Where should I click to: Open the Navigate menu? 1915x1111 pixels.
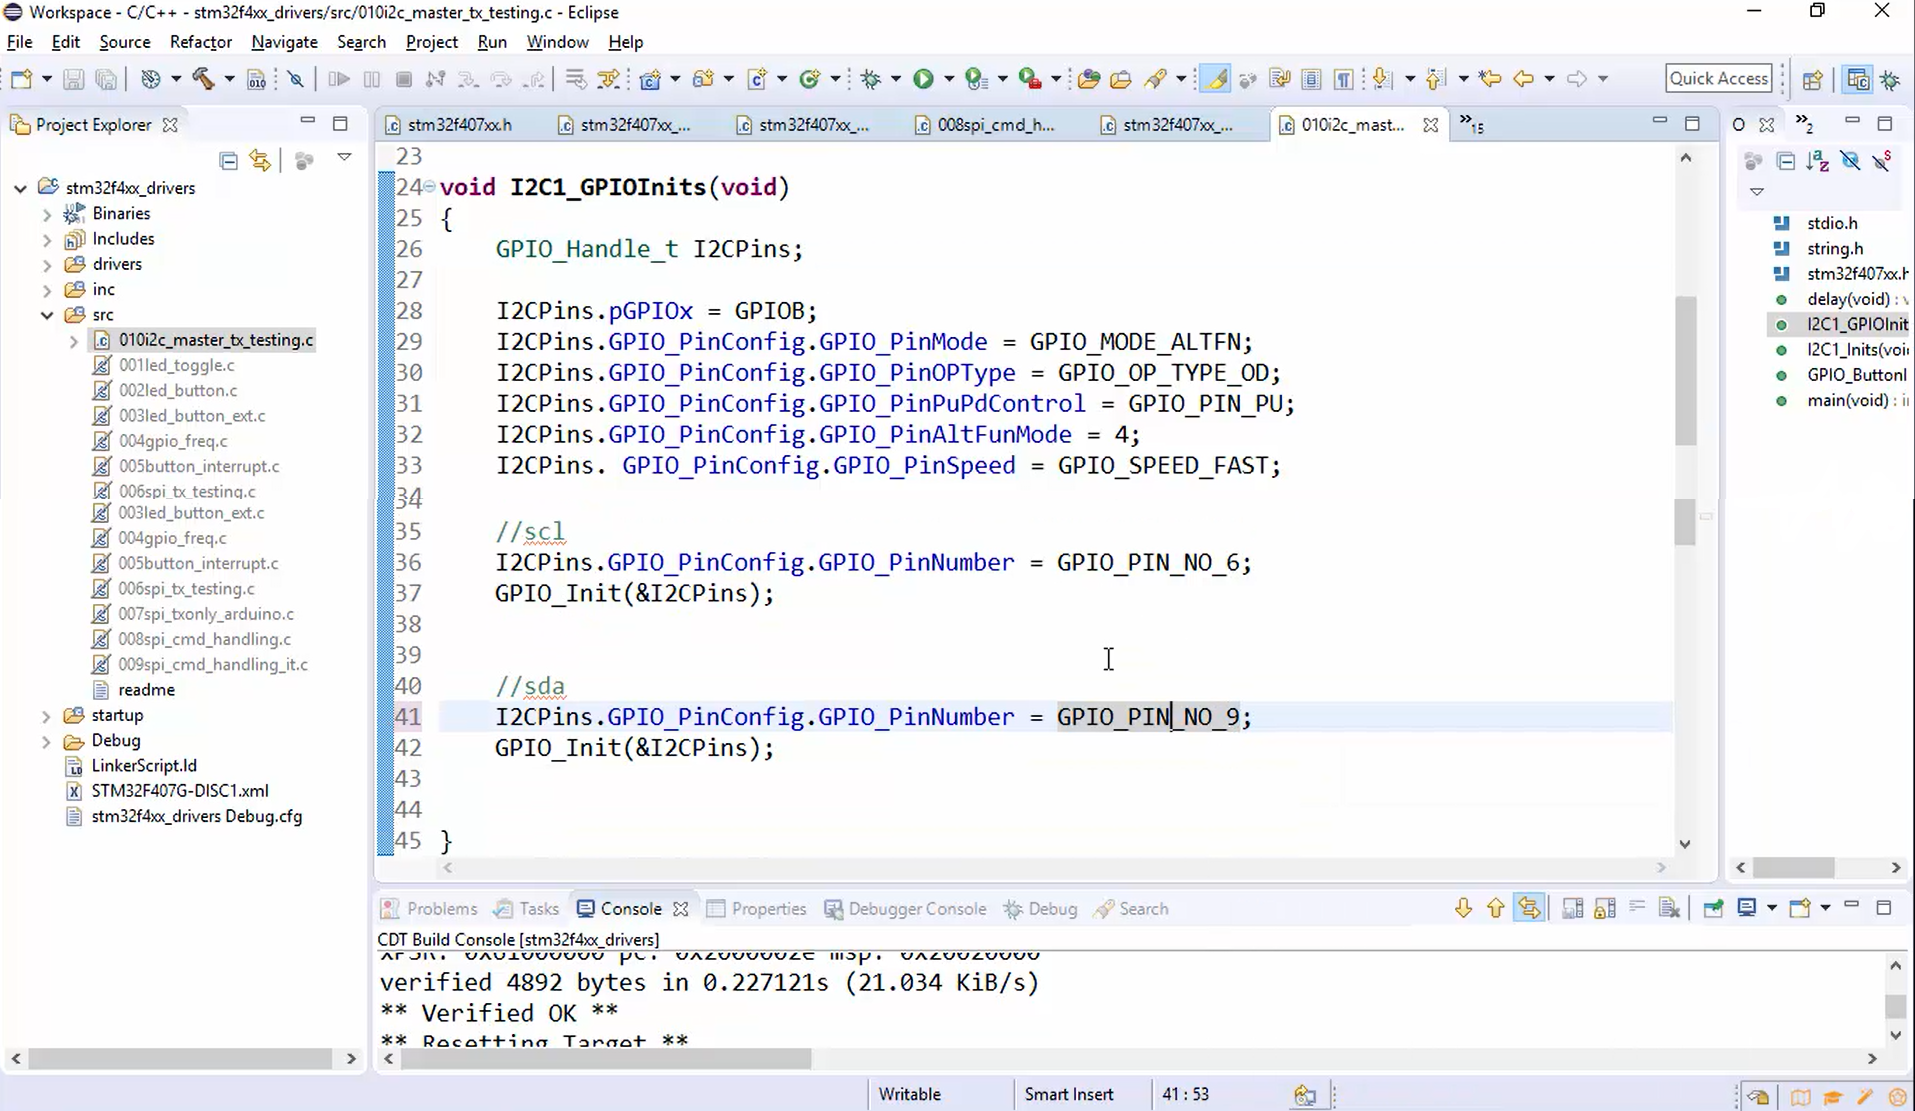click(x=284, y=42)
